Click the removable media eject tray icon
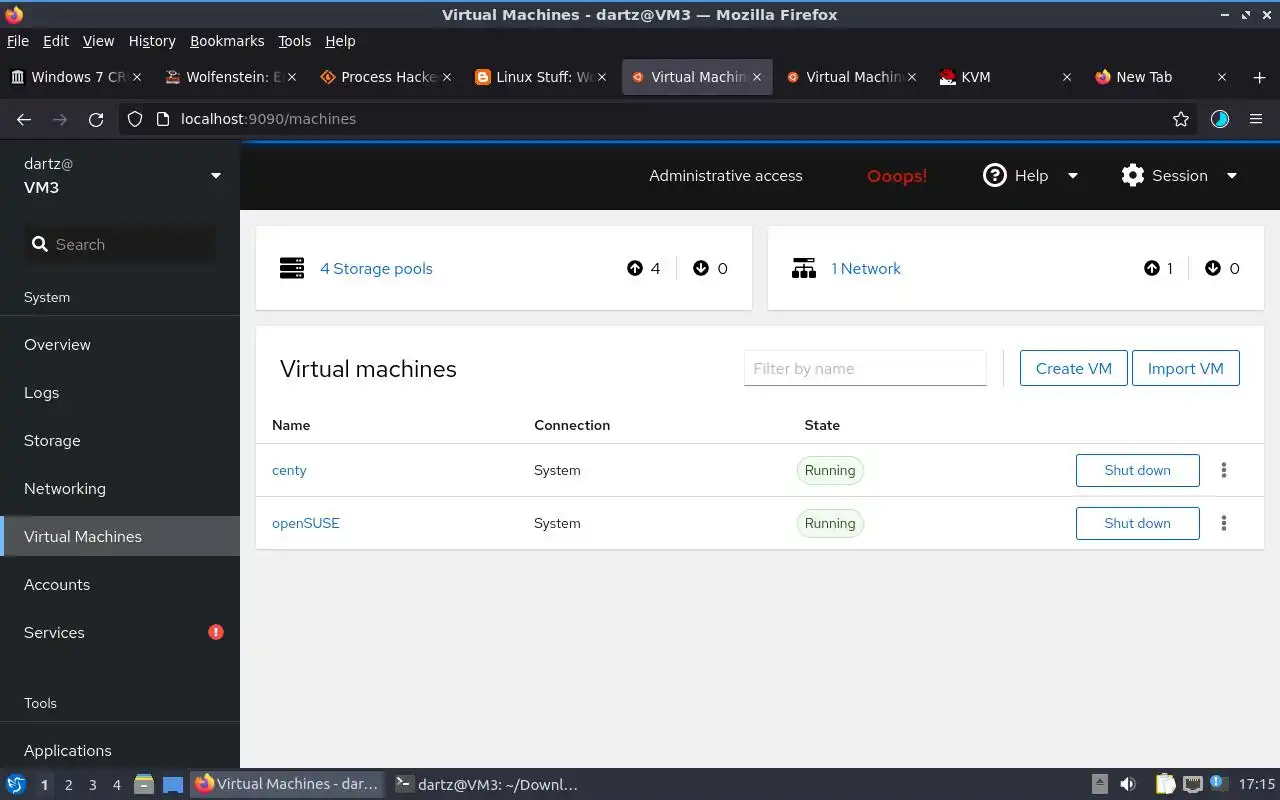This screenshot has height=800, width=1280. (x=1099, y=785)
